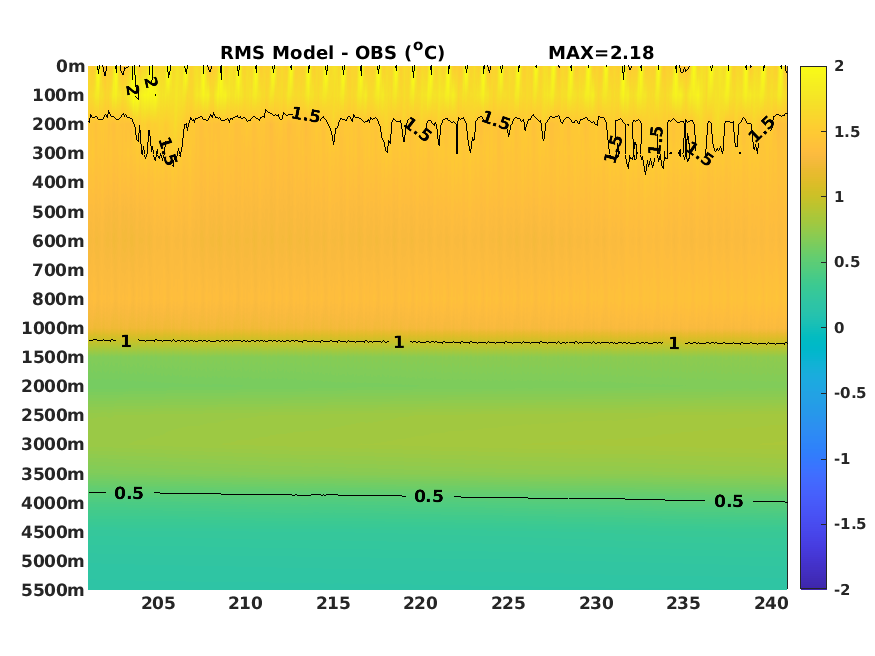Select the '800m' depth axis label

[x=58, y=299]
